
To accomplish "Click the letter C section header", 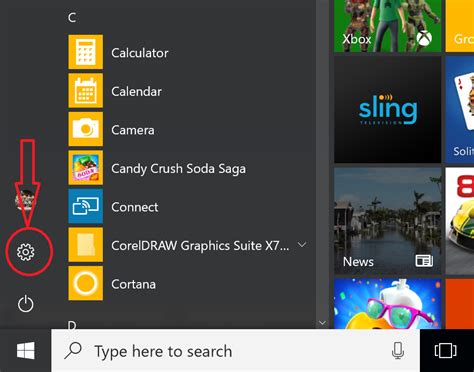I will click(72, 17).
